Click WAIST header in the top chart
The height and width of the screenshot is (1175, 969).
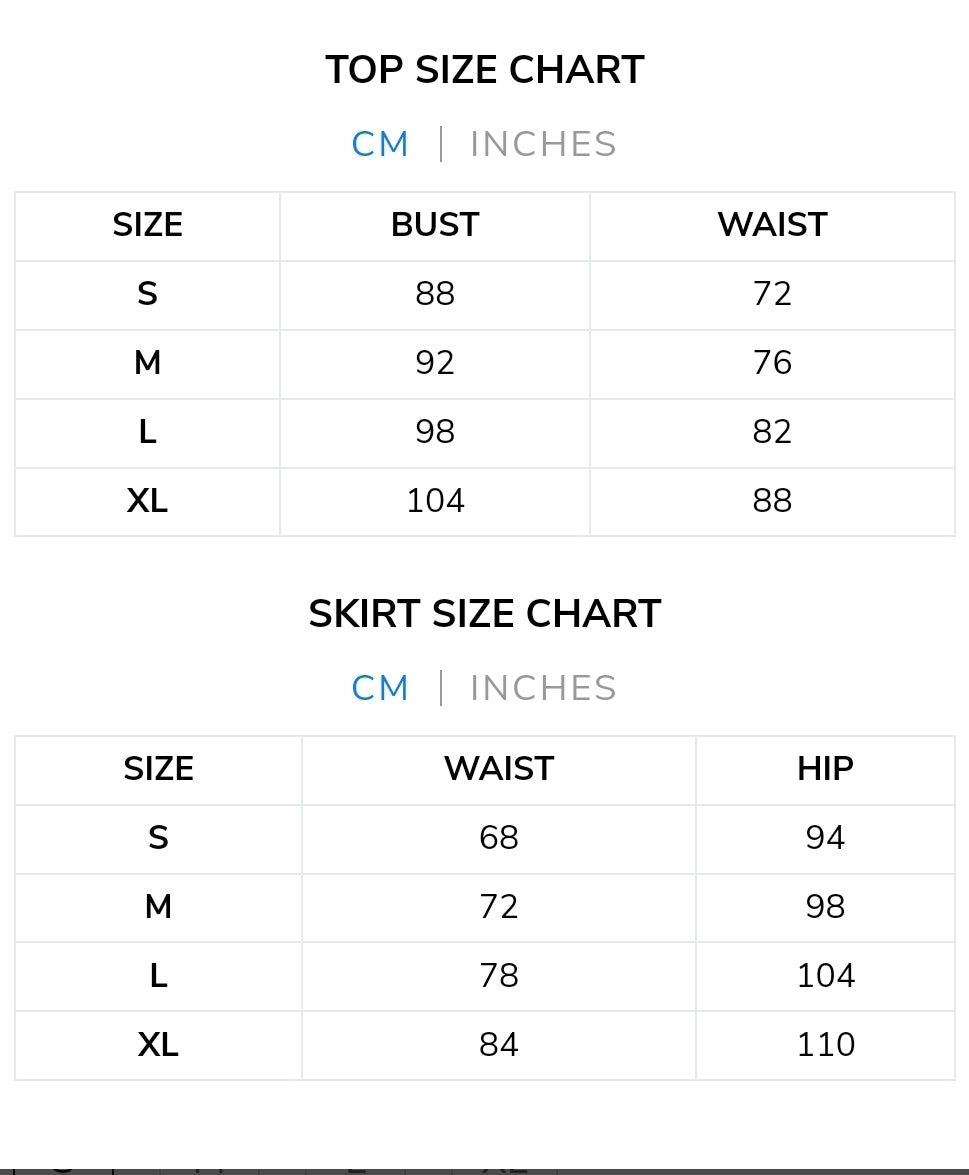(772, 225)
